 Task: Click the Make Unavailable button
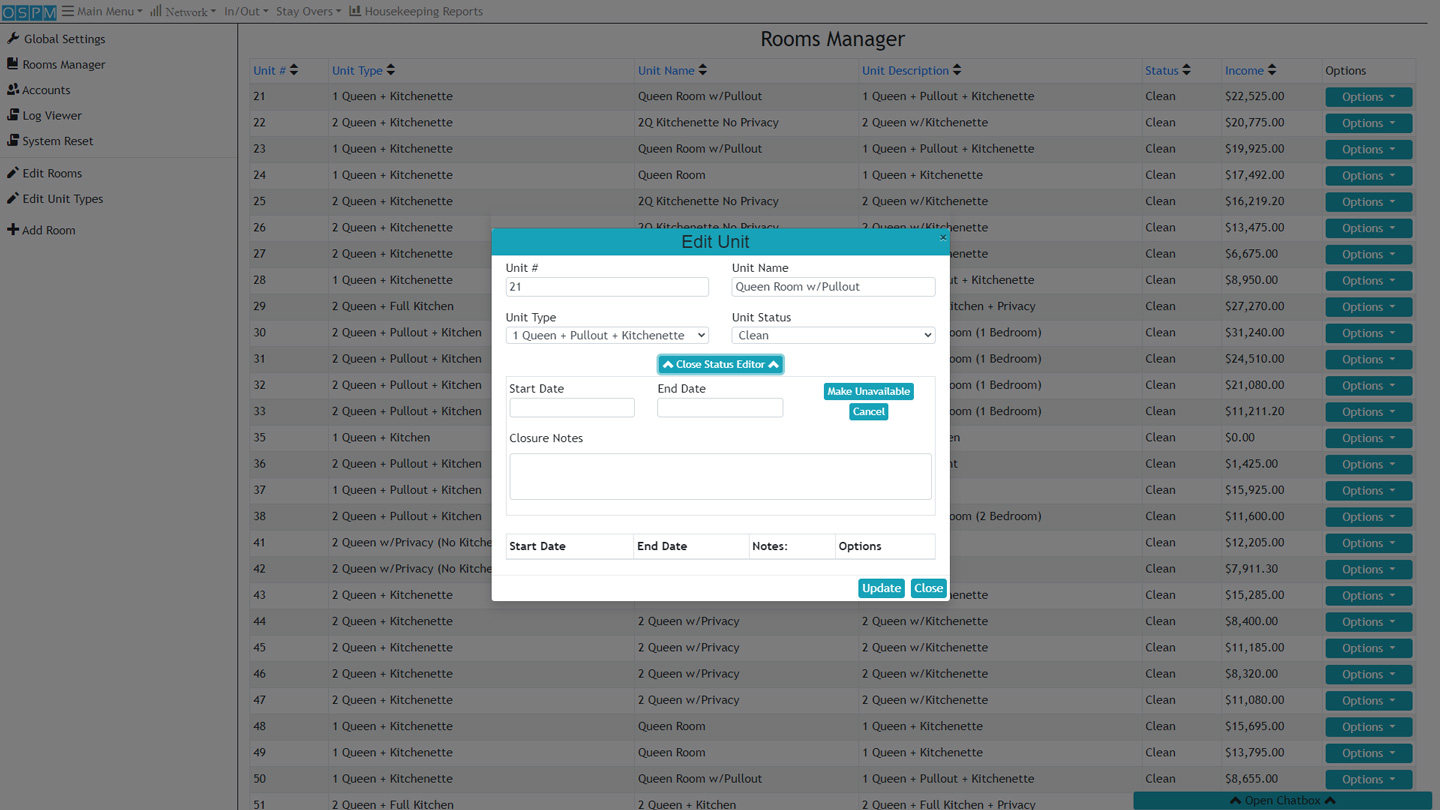[868, 391]
